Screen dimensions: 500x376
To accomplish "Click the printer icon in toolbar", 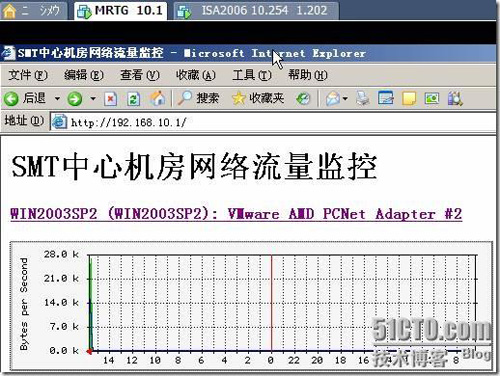I will pyautogui.click(x=362, y=98).
